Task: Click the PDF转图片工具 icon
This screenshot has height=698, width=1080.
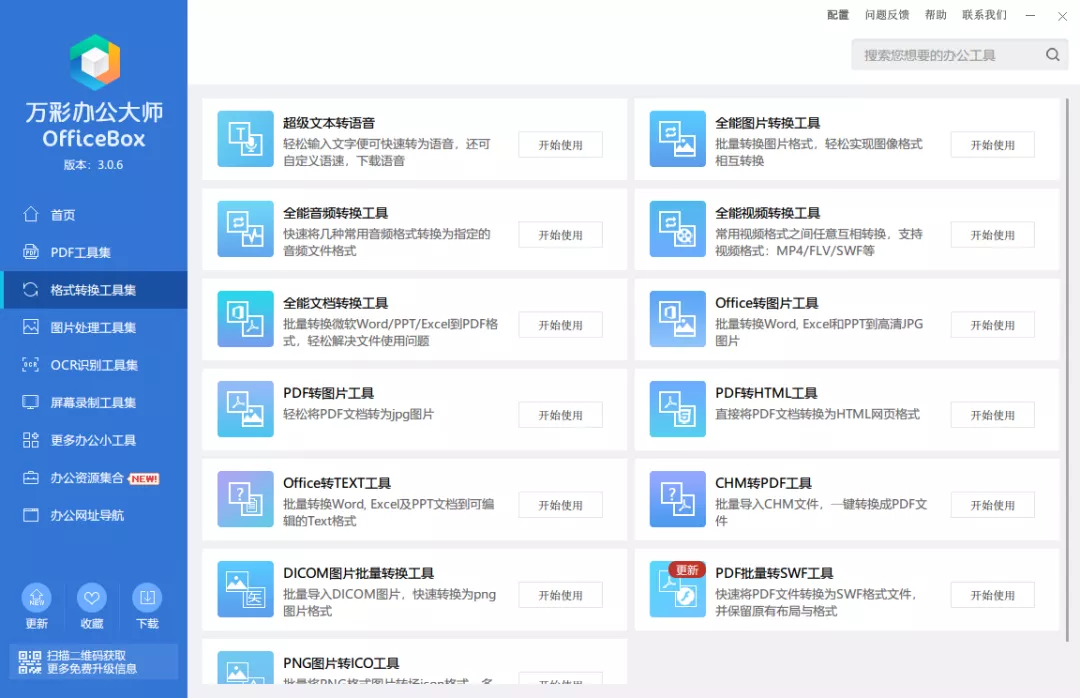Action: tap(245, 409)
